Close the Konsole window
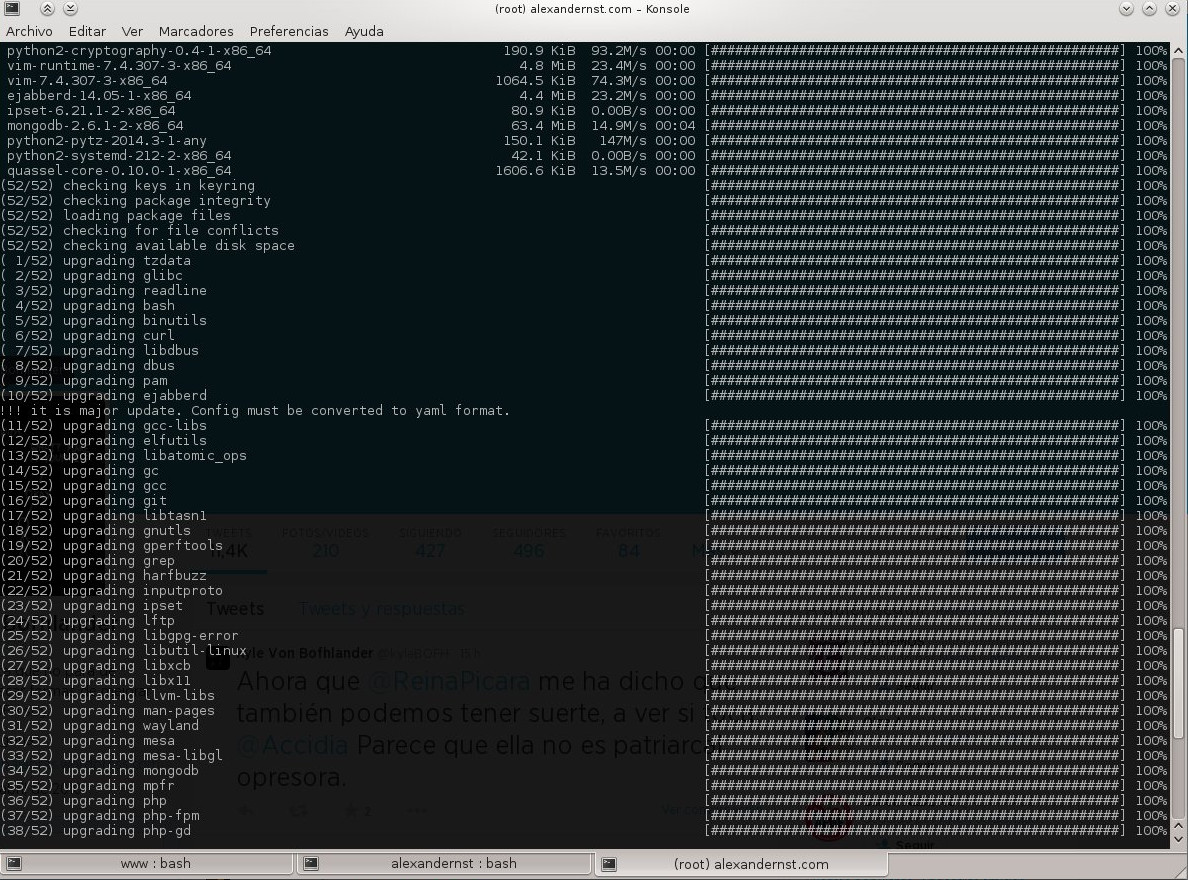The image size is (1188, 880). [1173, 8]
